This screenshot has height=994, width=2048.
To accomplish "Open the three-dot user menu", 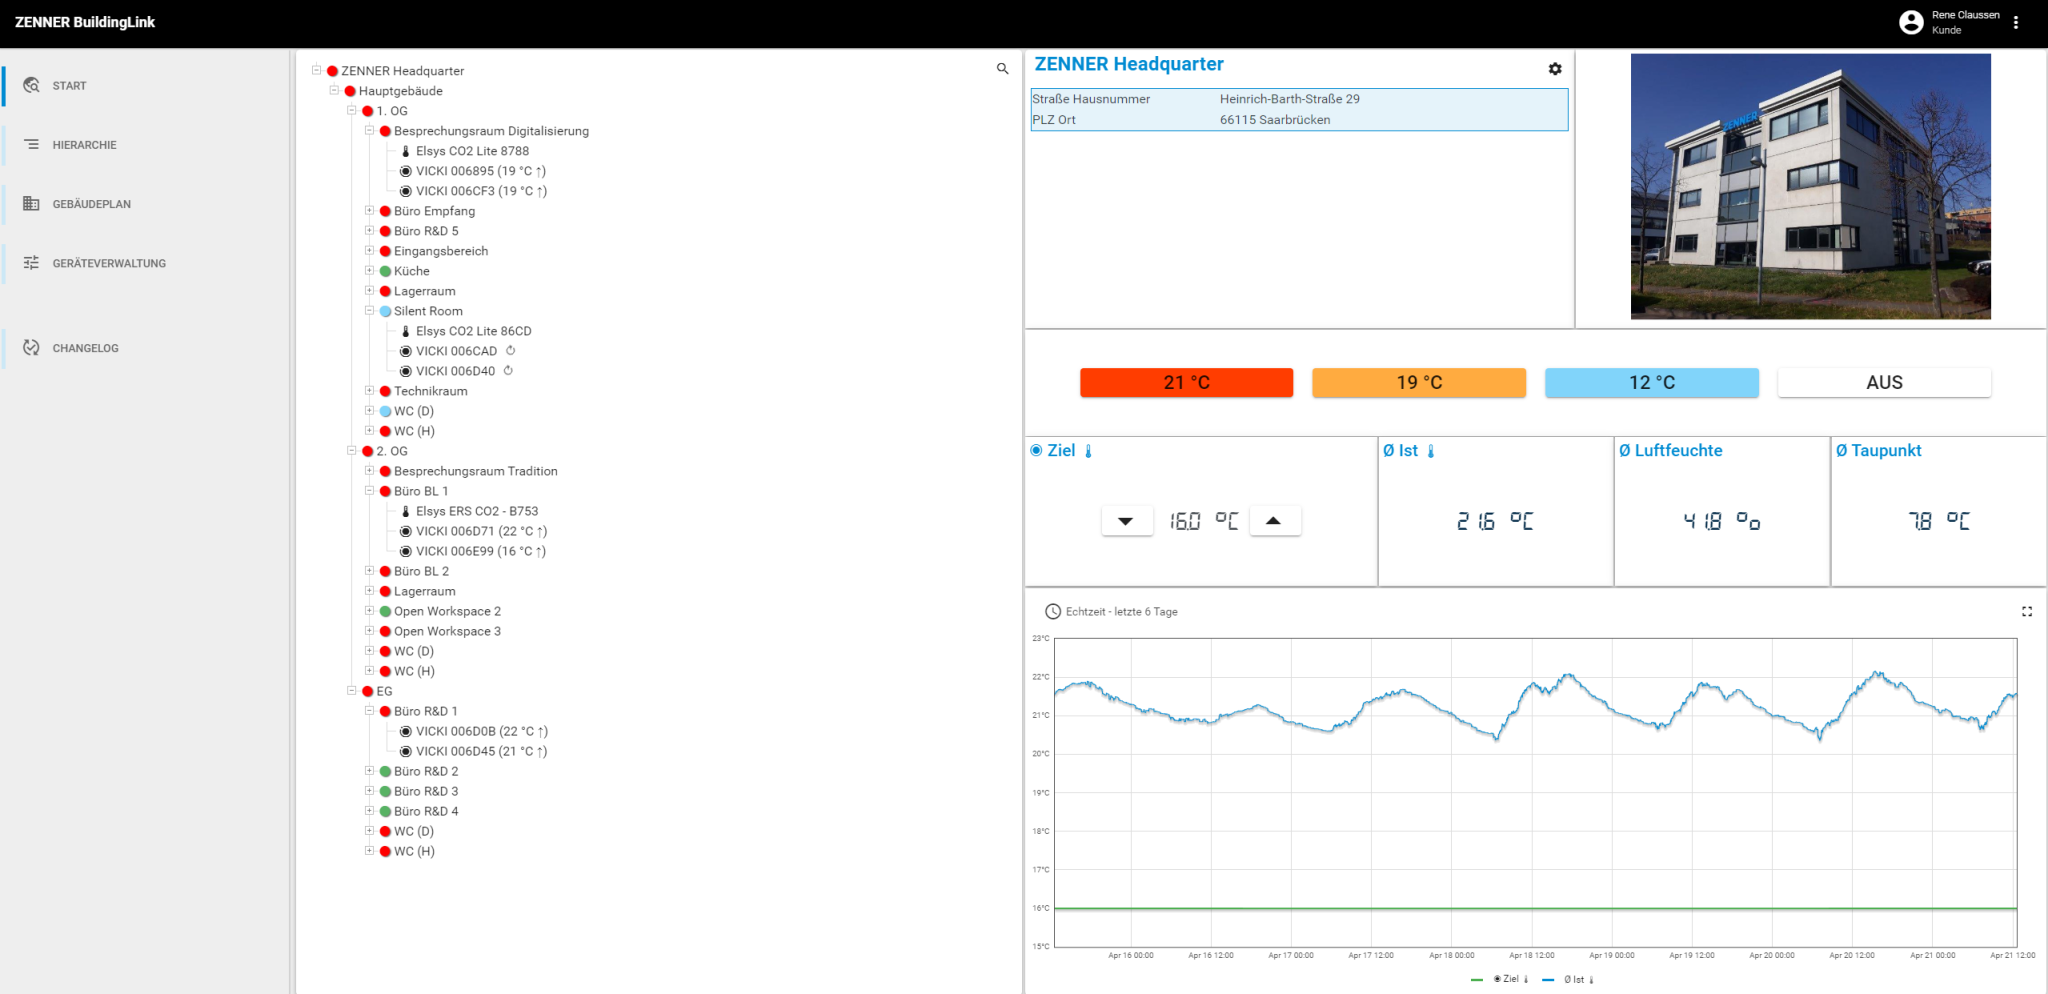I will pos(2016,22).
